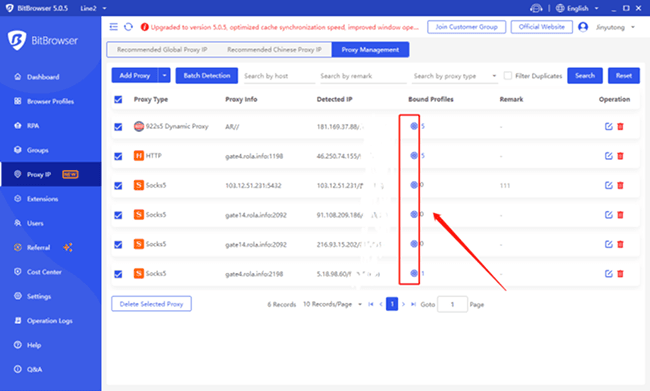Open Cost Center in the sidebar

point(44,272)
